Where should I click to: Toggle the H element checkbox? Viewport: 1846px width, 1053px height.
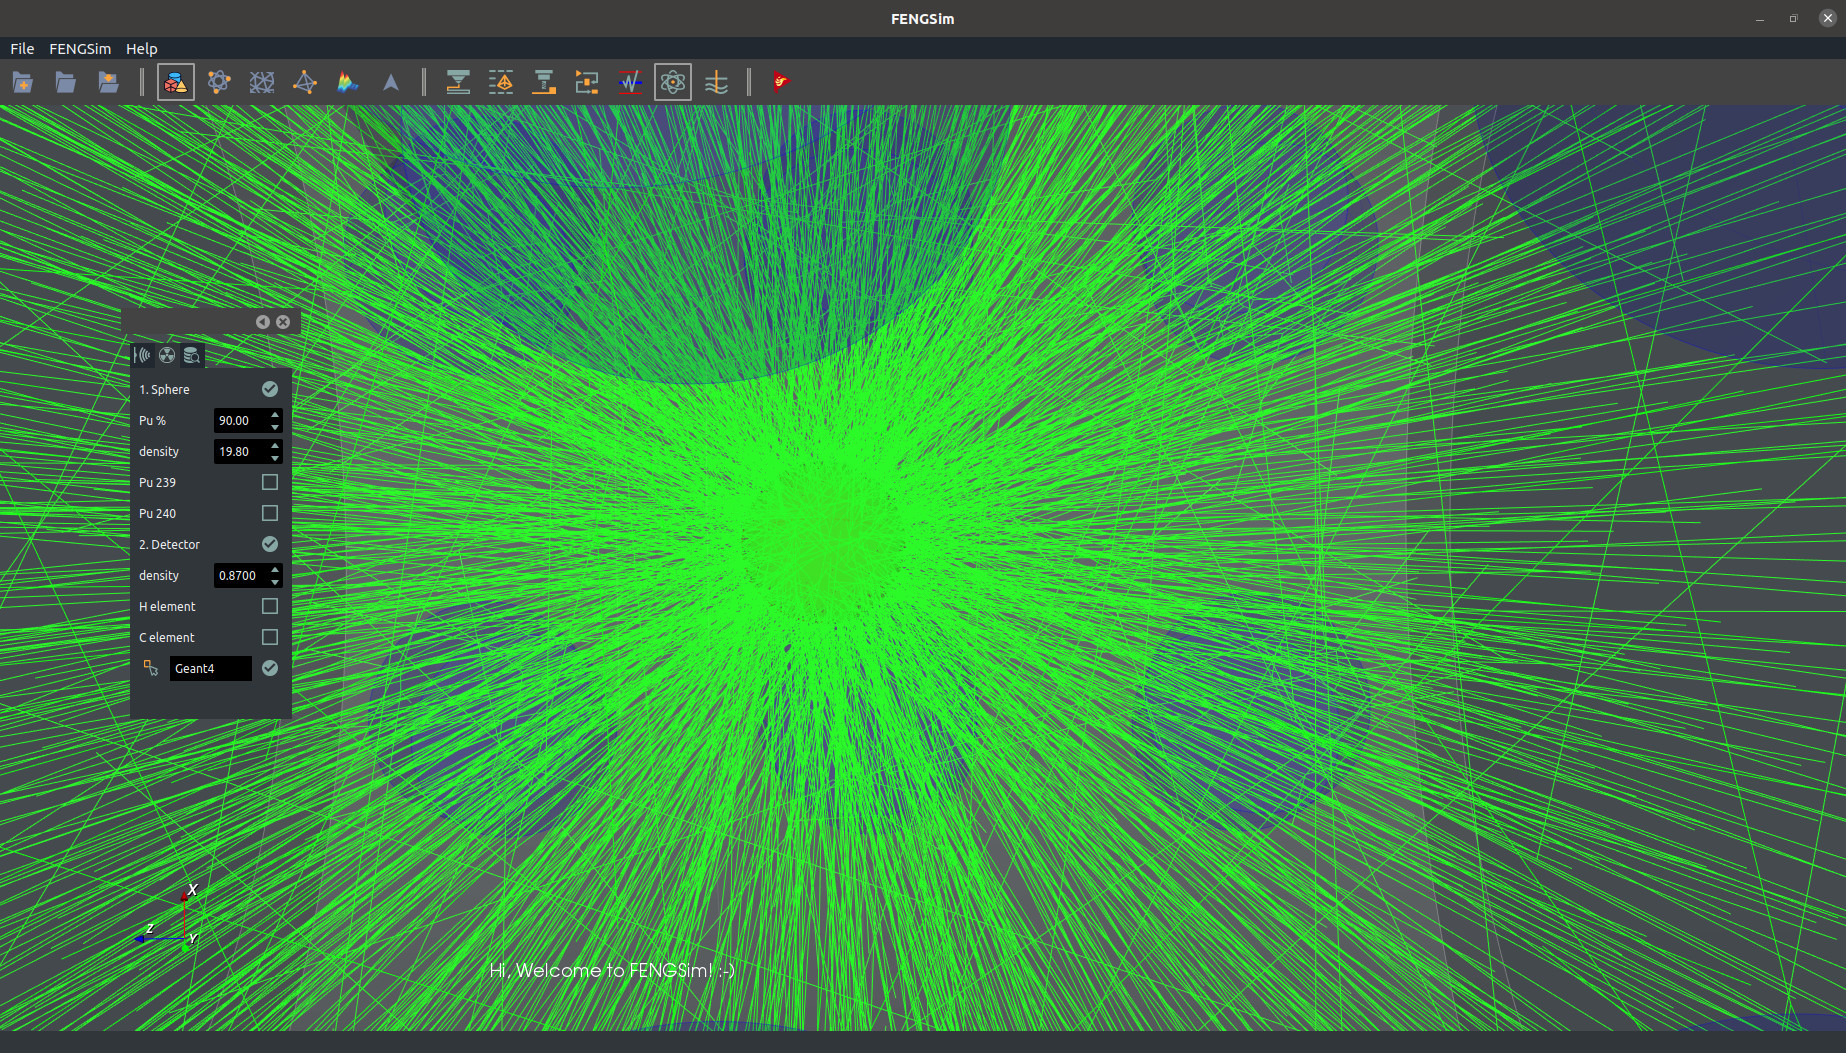(x=269, y=606)
